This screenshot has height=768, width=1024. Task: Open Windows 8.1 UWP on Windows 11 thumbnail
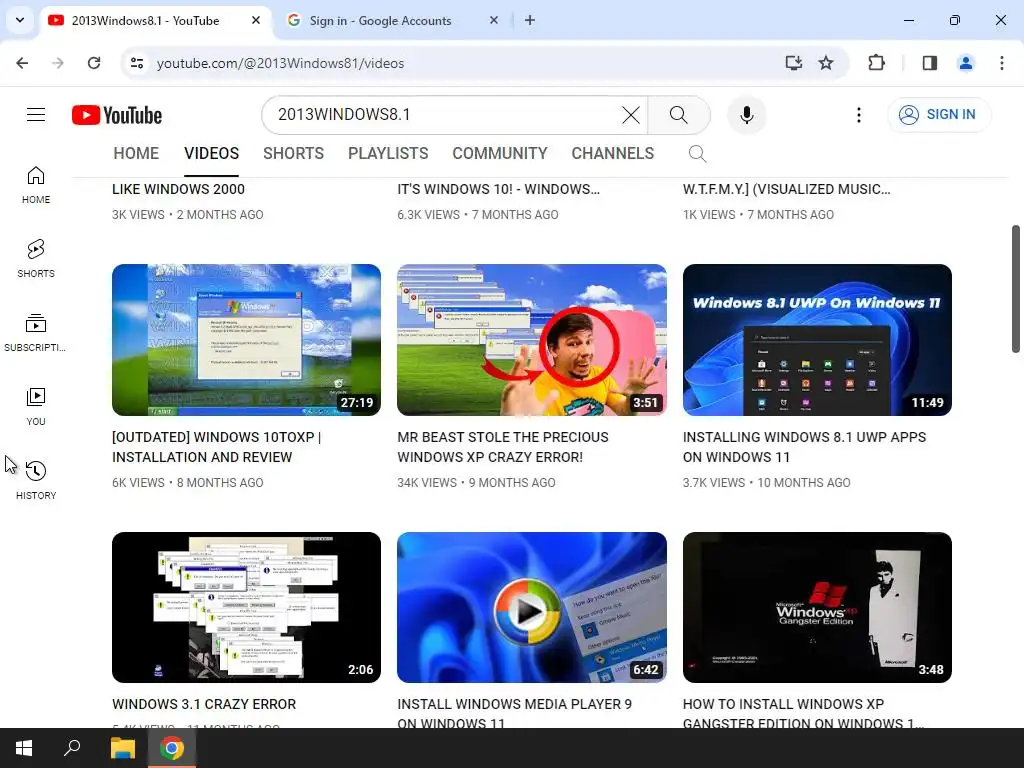(x=817, y=340)
